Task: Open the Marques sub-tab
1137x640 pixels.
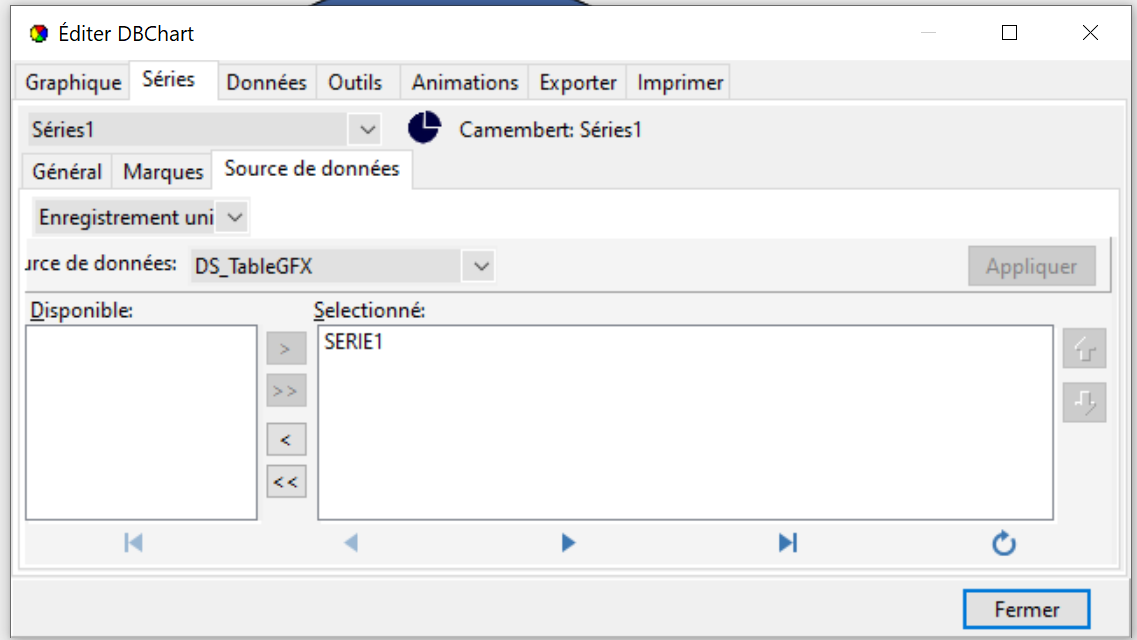Action: (x=163, y=172)
